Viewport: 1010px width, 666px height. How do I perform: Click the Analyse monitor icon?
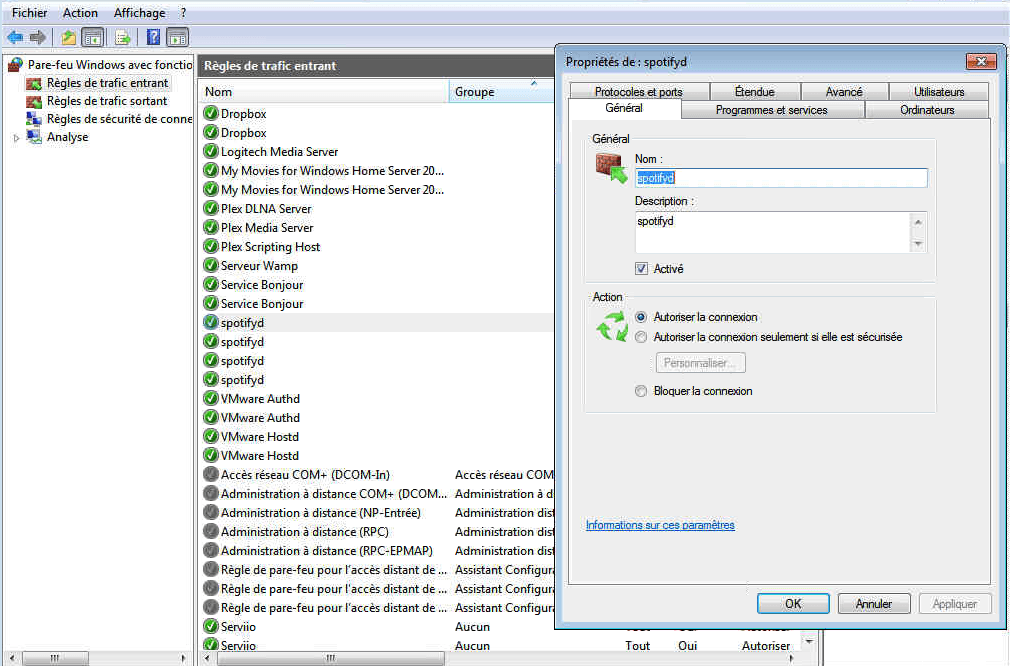33,137
